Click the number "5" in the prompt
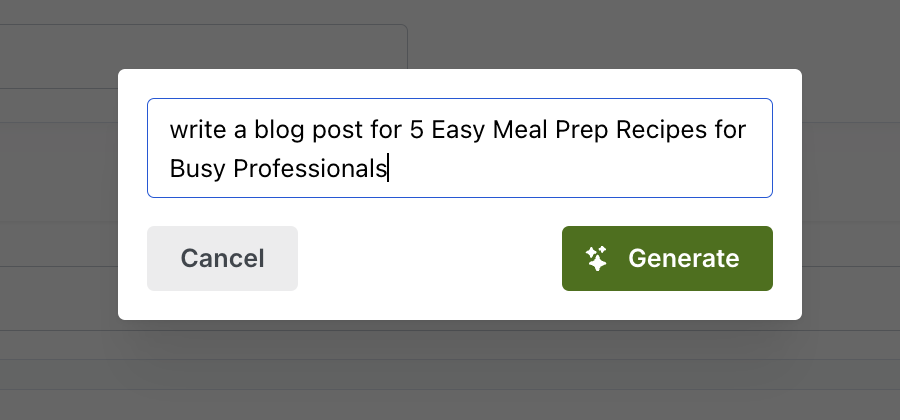The image size is (900, 420). tap(416, 130)
